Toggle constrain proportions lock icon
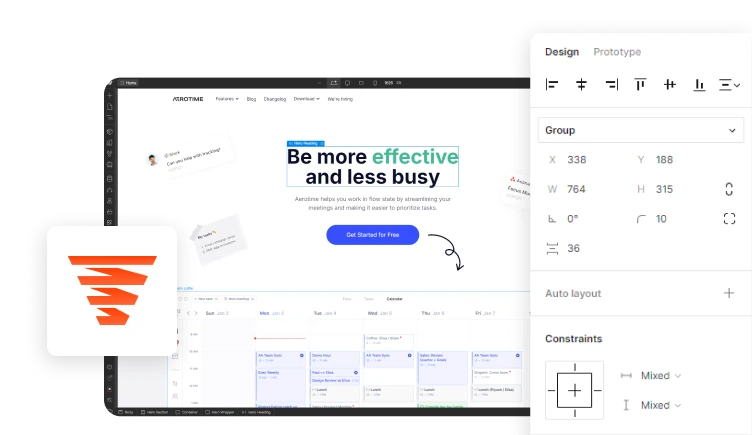The width and height of the screenshot is (752, 435). (x=729, y=189)
